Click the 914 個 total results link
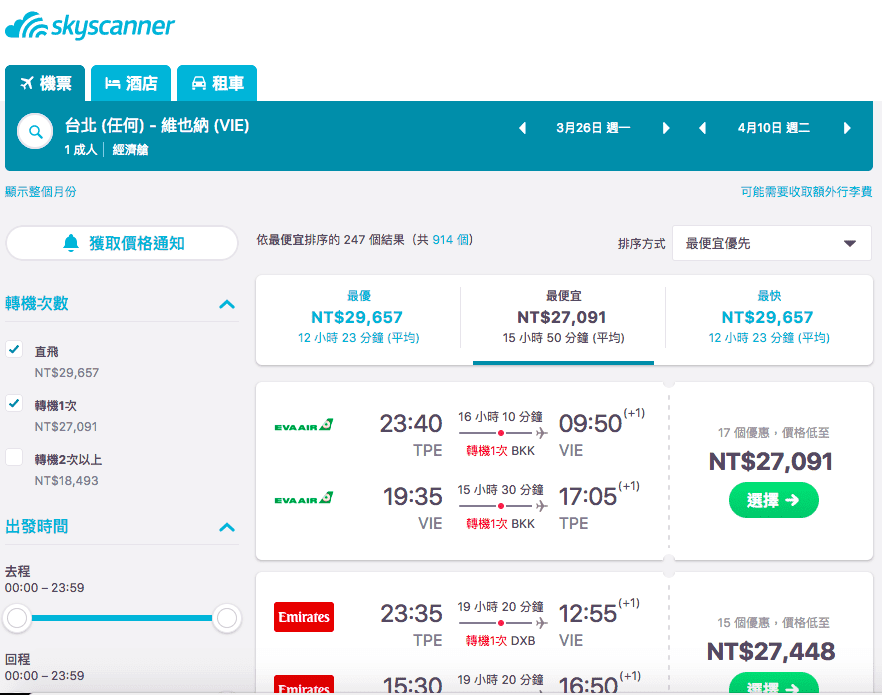 (451, 240)
